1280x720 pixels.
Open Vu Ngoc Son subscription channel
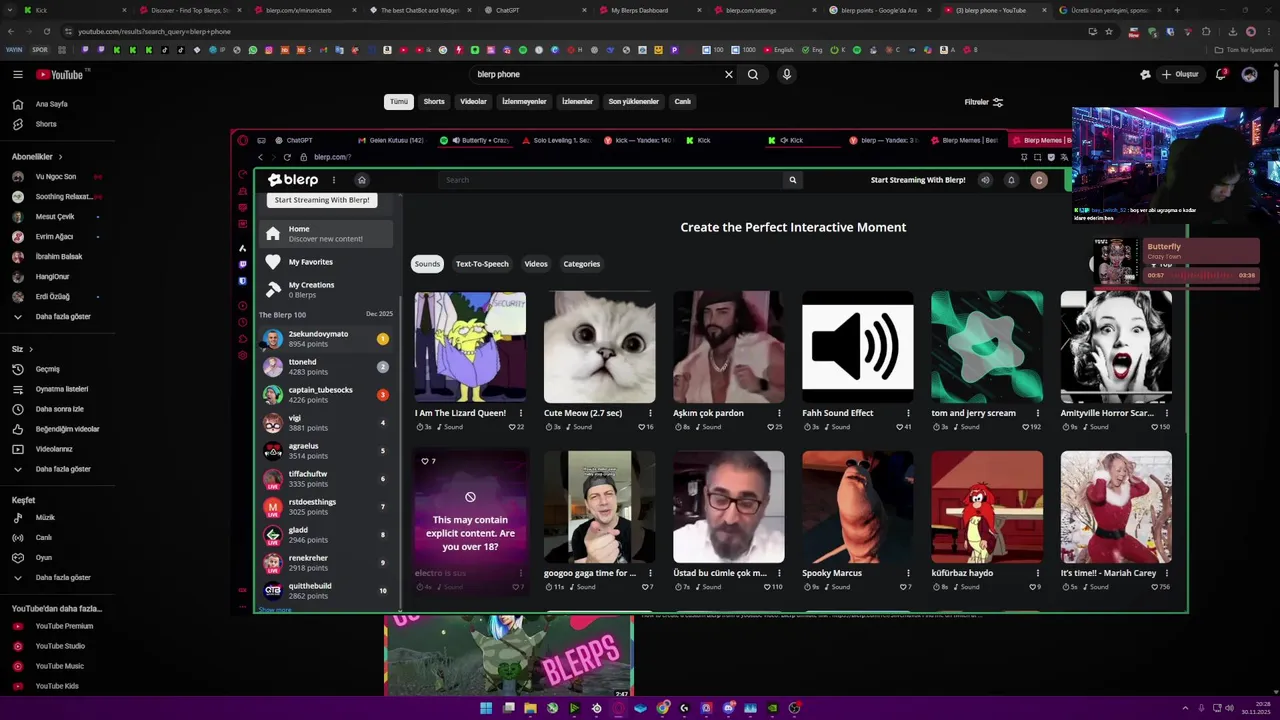tap(55, 177)
